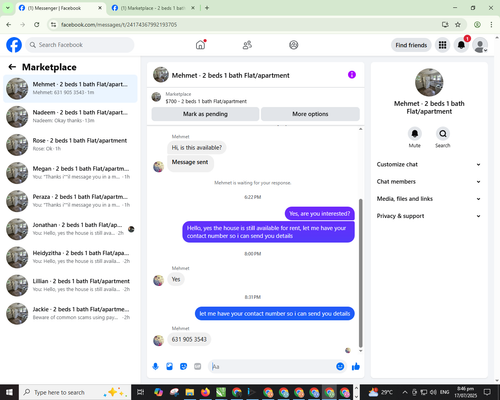Open the Groups icon in top navigation
The image size is (500, 400).
(x=294, y=45)
